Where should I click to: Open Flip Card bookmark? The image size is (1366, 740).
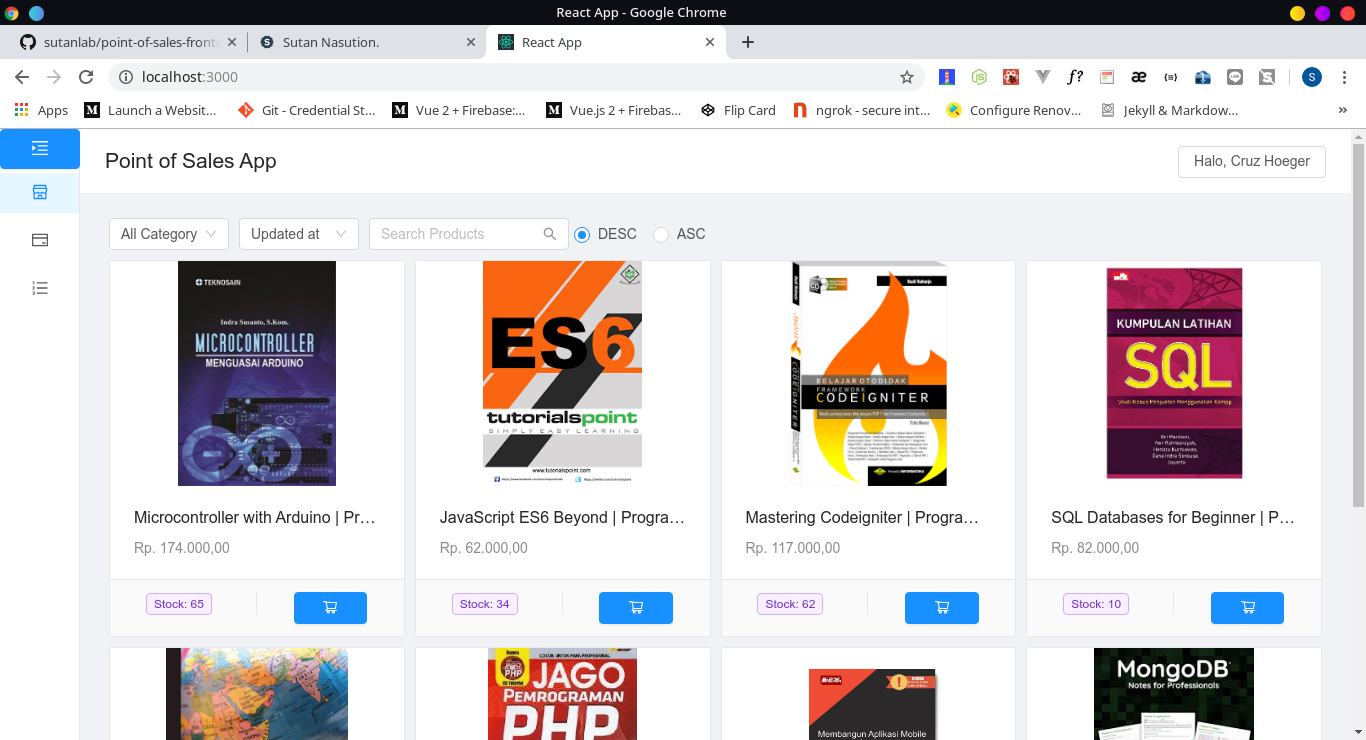(x=739, y=110)
